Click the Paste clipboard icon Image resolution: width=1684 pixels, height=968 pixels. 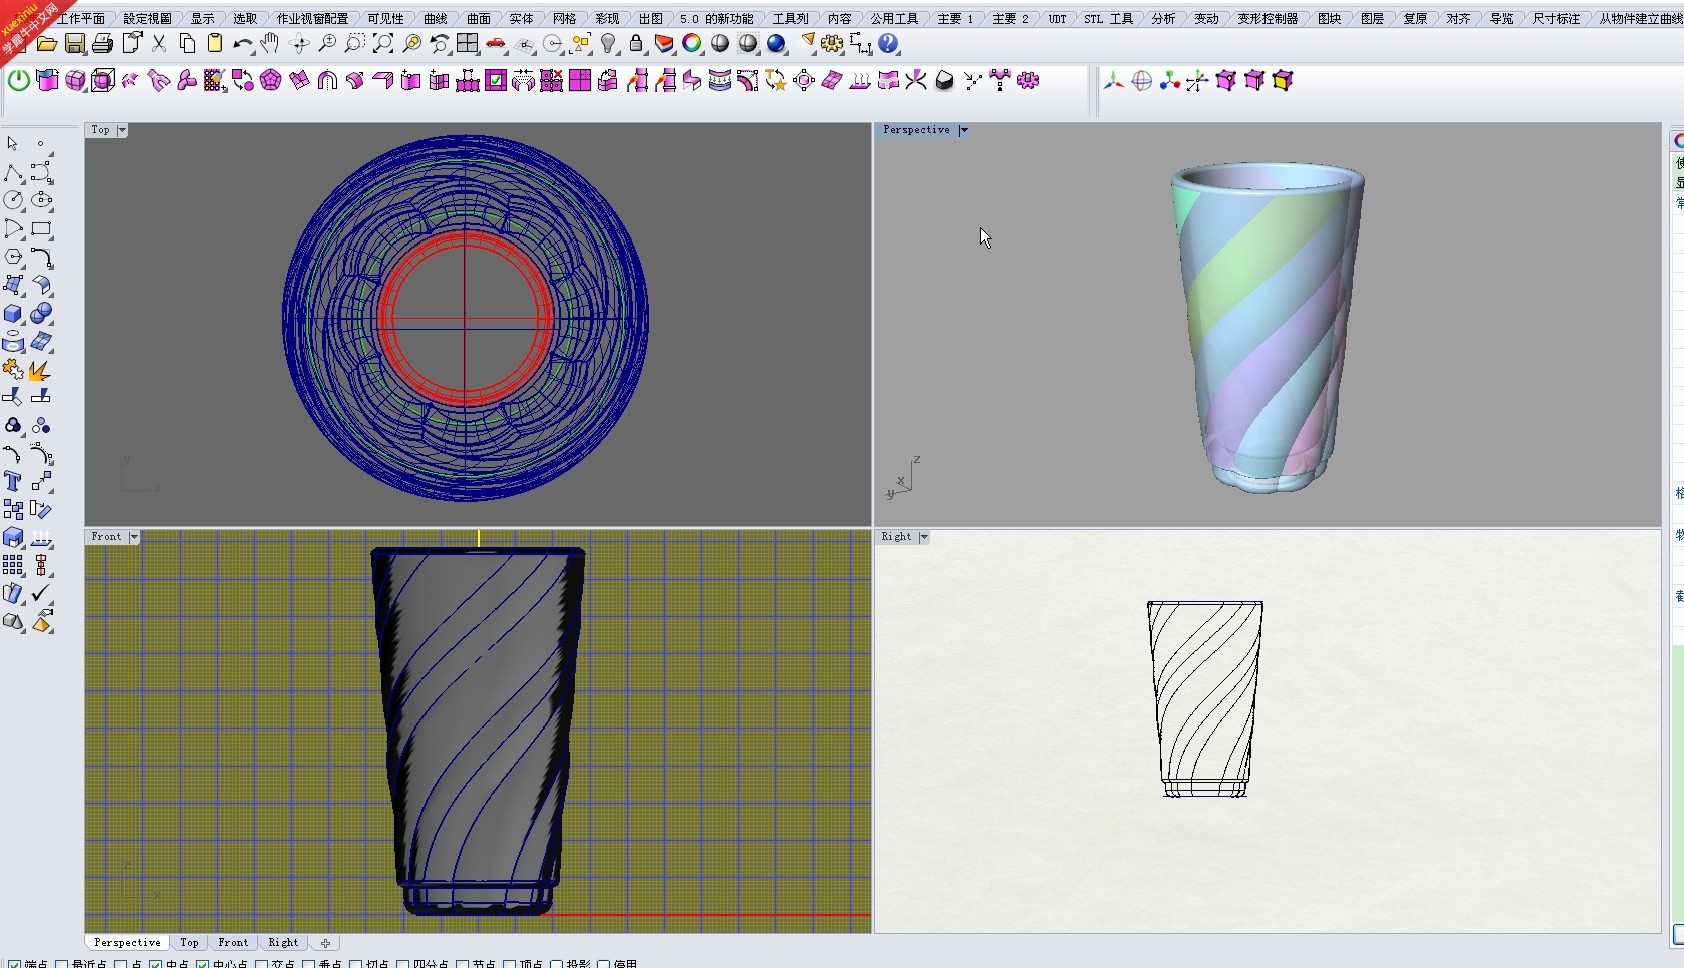pyautogui.click(x=215, y=44)
